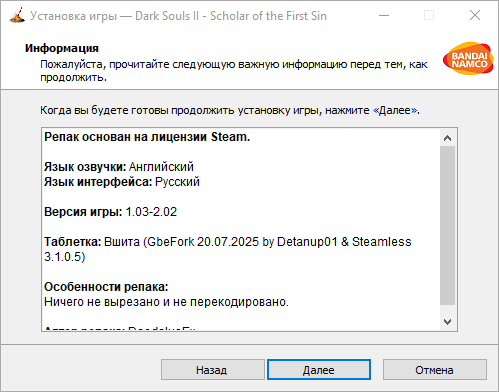The width and height of the screenshot is (499, 392).
Task: Click the 'Язык озвучки: Английский' line
Action: tap(119, 167)
